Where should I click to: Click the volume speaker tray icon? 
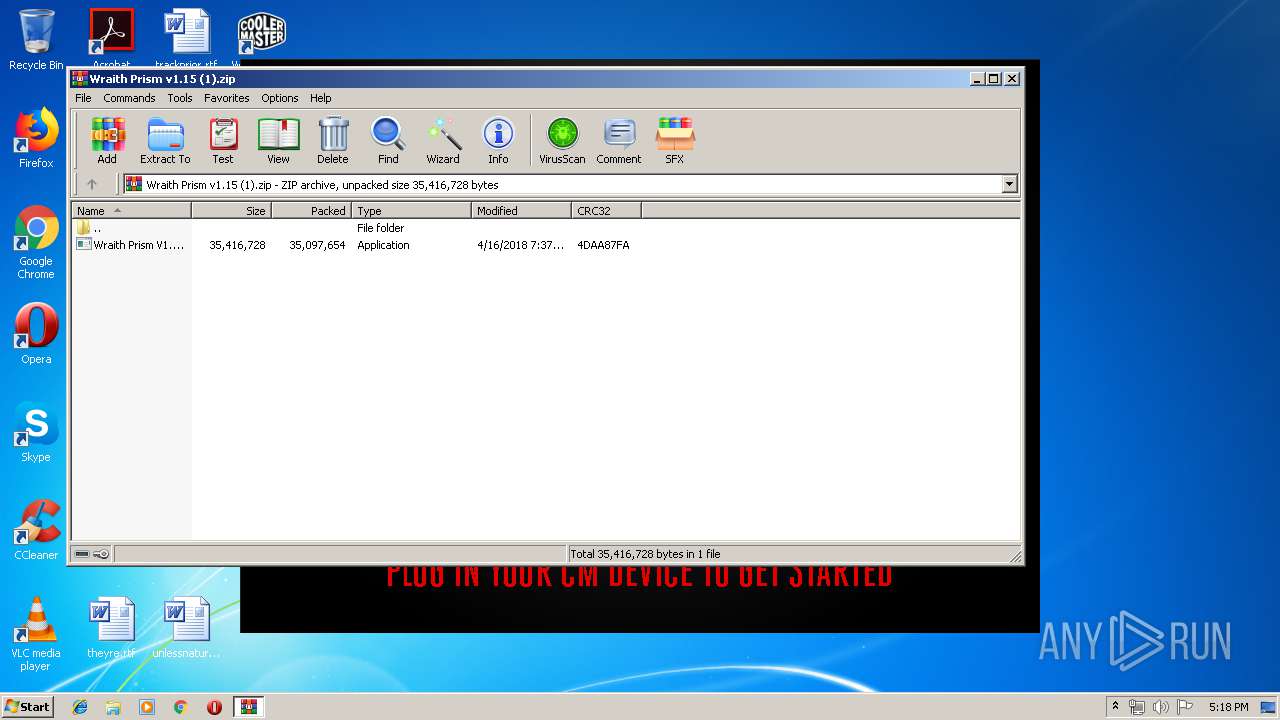[x=1161, y=707]
